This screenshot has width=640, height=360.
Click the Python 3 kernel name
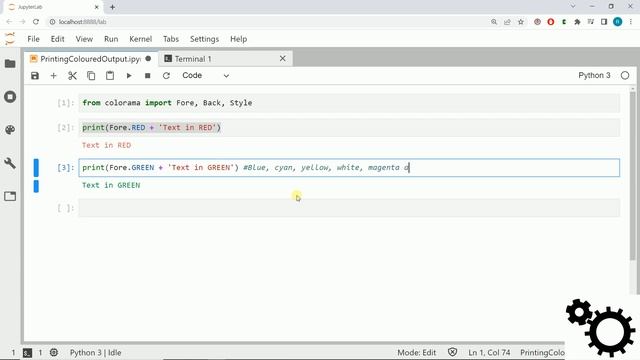click(594, 76)
